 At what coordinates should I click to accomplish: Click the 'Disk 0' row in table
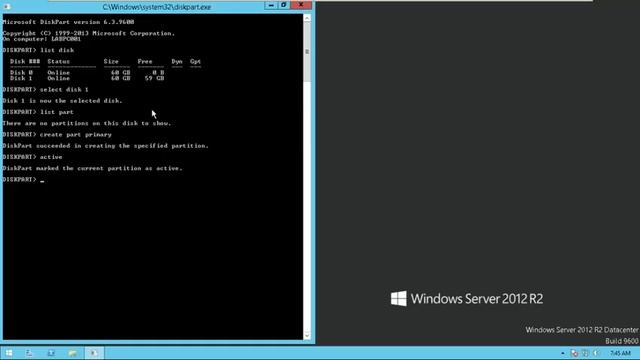[x=87, y=72]
